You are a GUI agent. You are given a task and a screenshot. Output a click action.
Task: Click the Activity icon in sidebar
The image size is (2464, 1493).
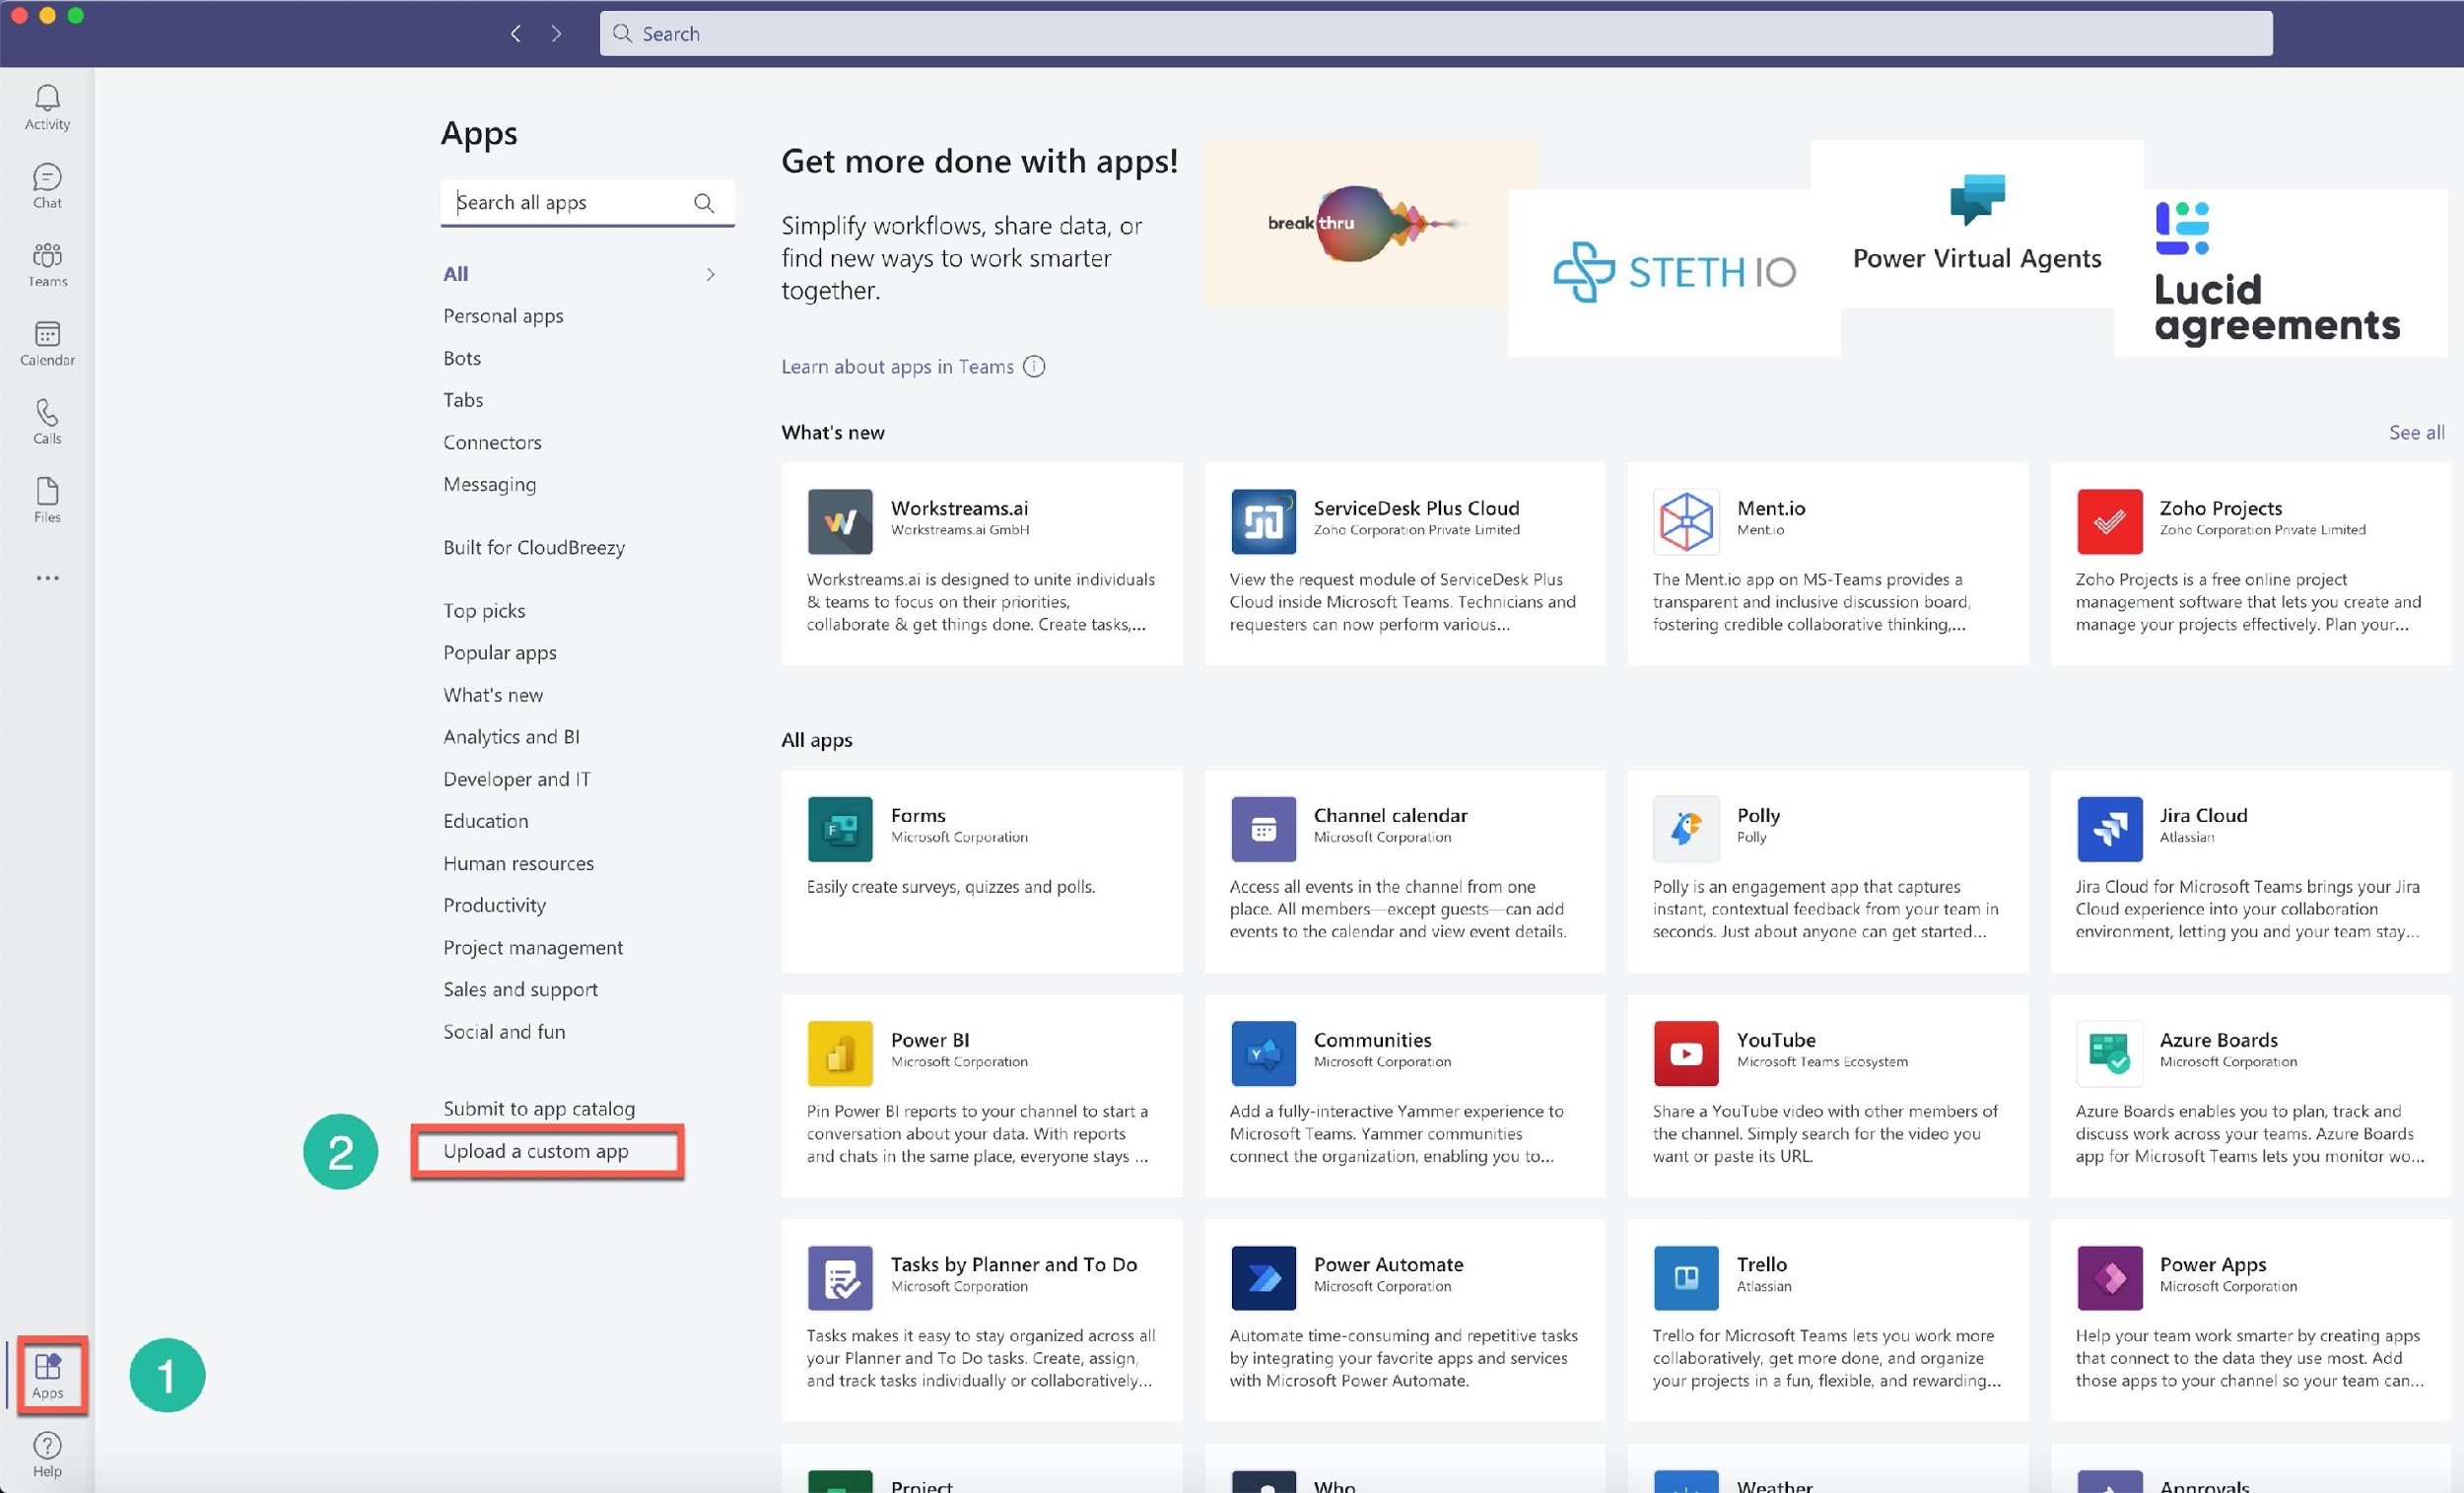[x=47, y=99]
